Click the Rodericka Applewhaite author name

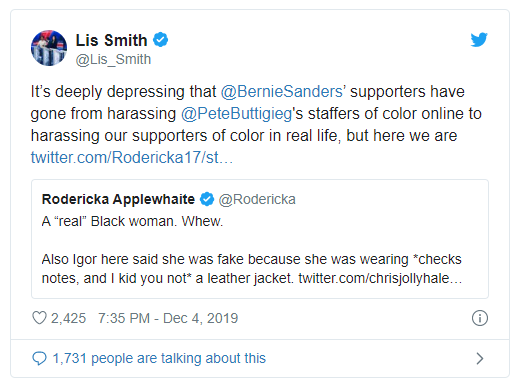(118, 199)
